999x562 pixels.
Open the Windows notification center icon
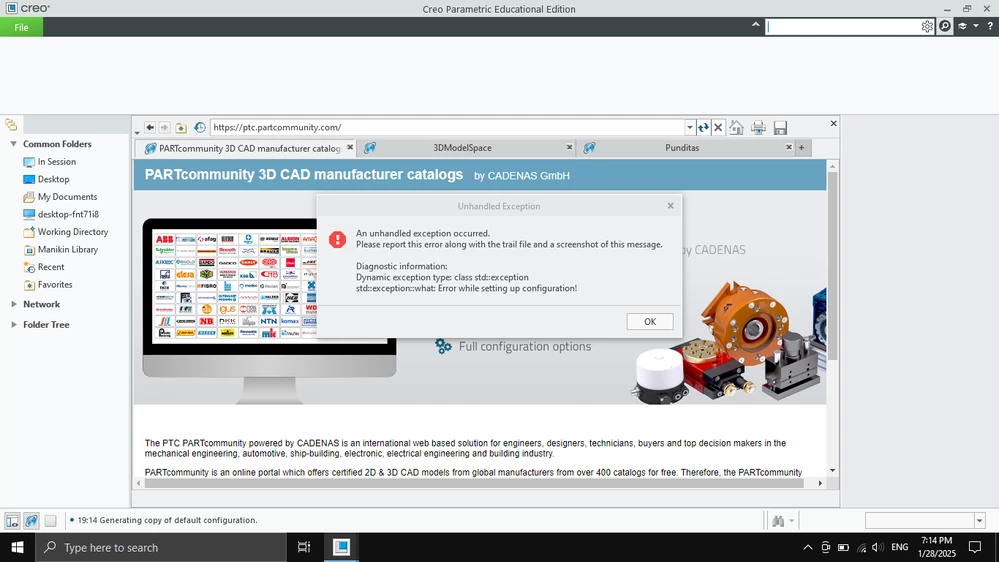point(975,547)
